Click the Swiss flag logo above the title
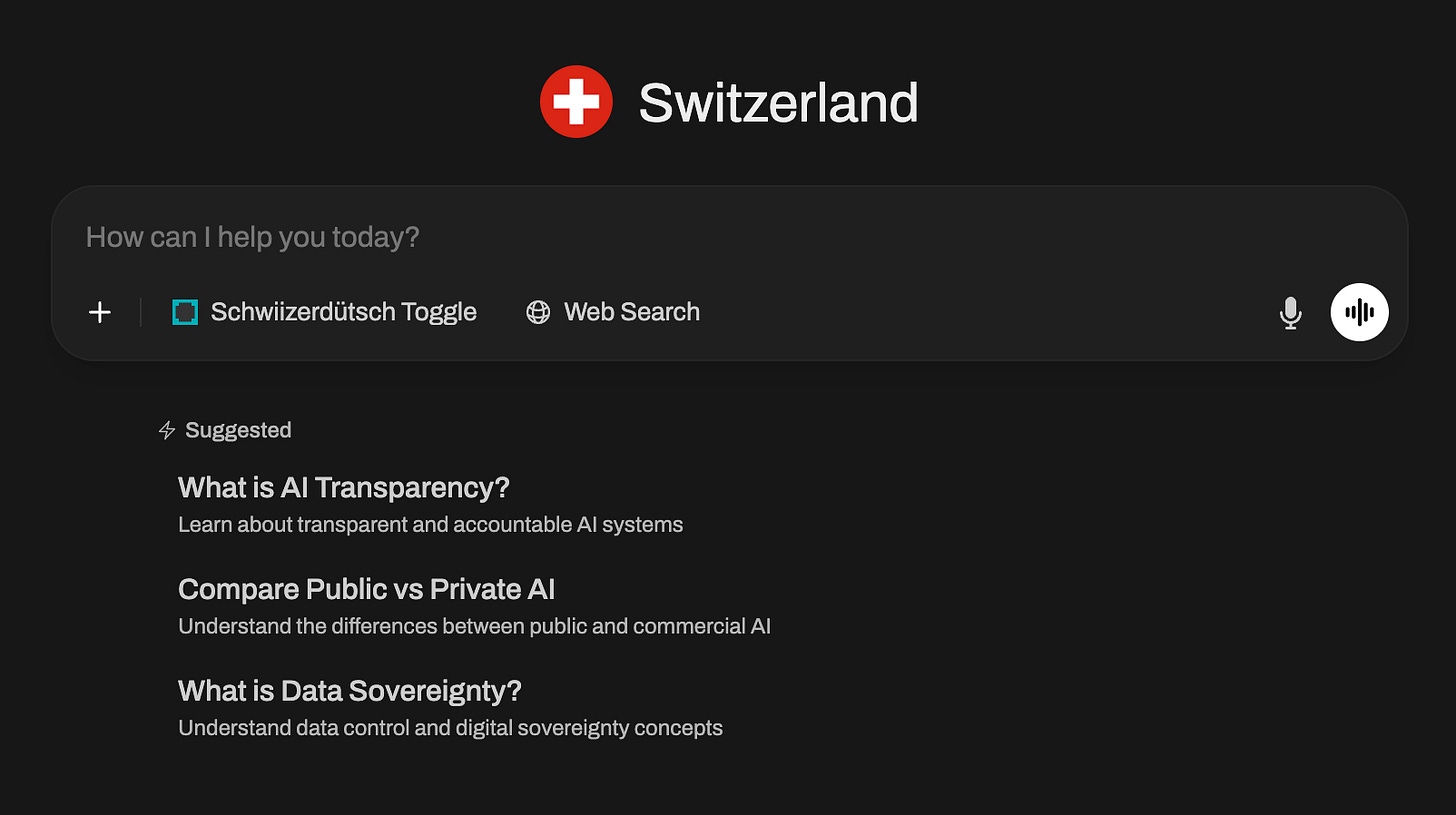Screen dimensions: 1456x815 coord(576,101)
